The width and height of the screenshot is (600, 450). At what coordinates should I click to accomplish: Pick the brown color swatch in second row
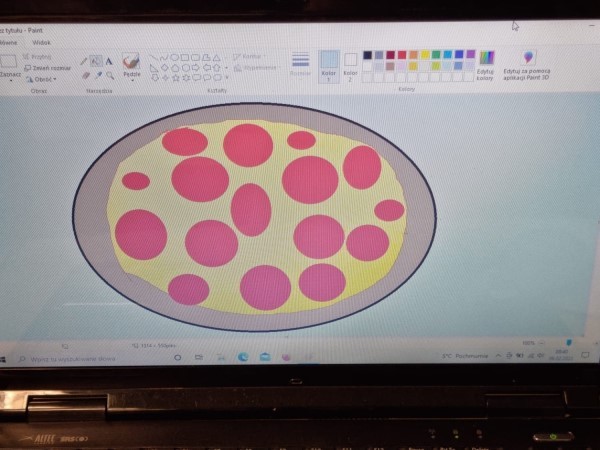pos(390,67)
